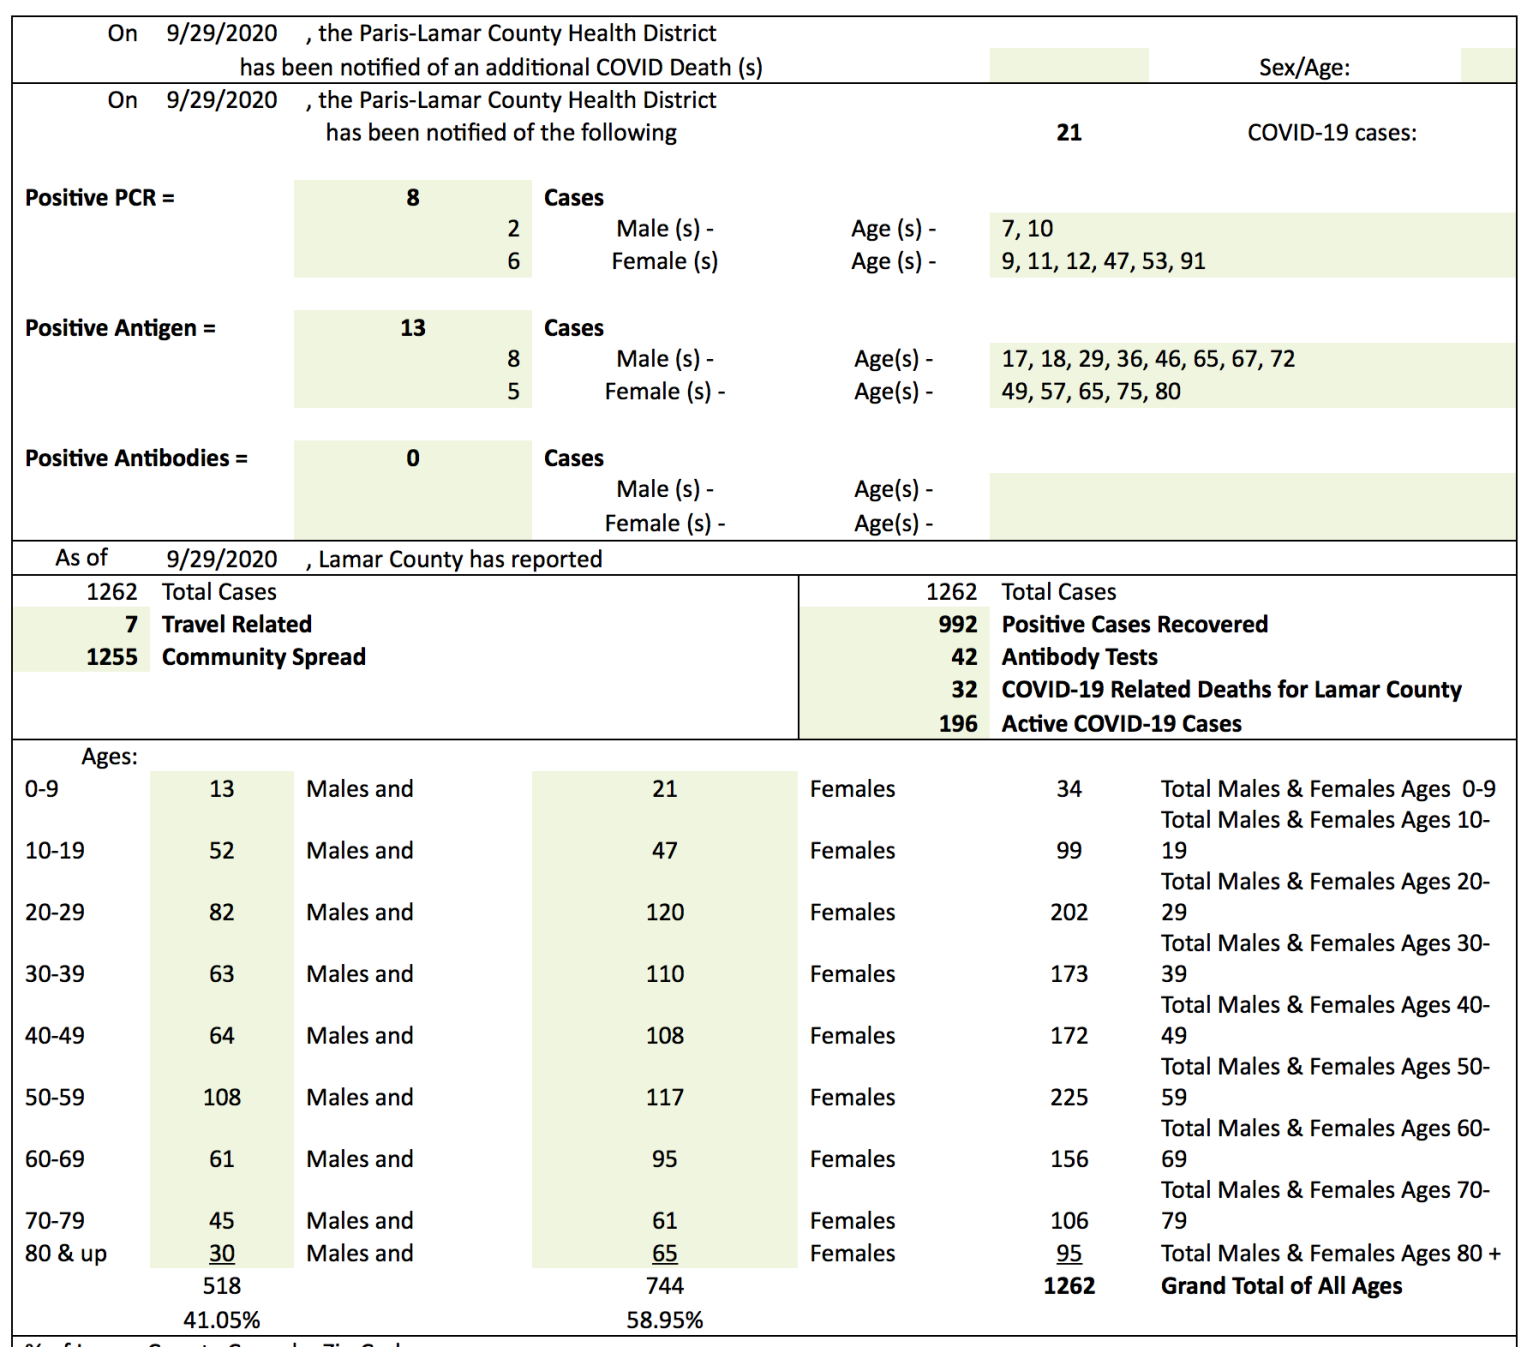Image resolution: width=1539 pixels, height=1347 pixels.
Task: Click the 'Ages:' heading
Action: (x=110, y=757)
